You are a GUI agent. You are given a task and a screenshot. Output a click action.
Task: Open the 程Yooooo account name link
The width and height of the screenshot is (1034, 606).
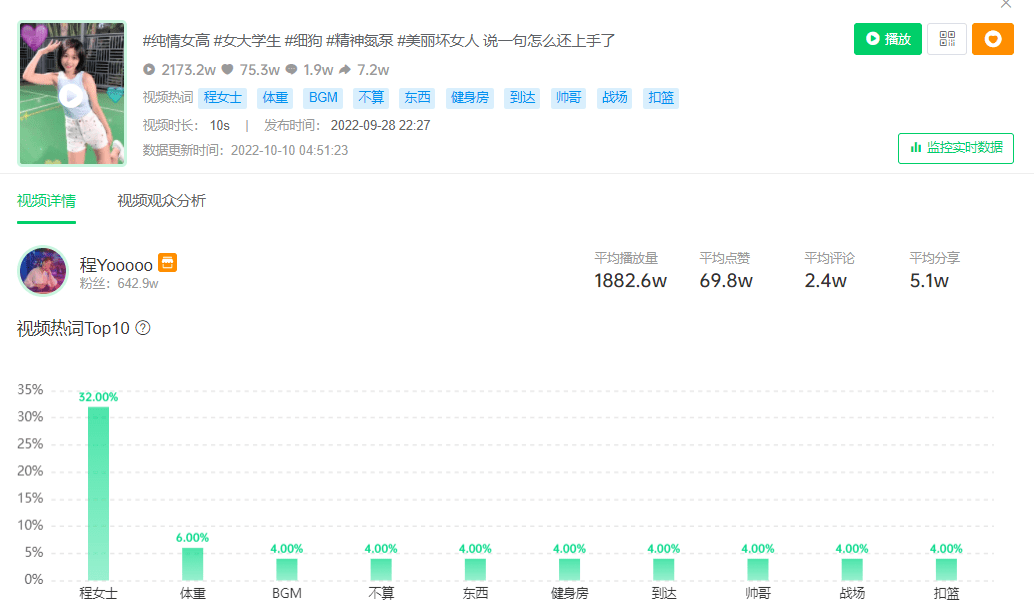coord(116,264)
